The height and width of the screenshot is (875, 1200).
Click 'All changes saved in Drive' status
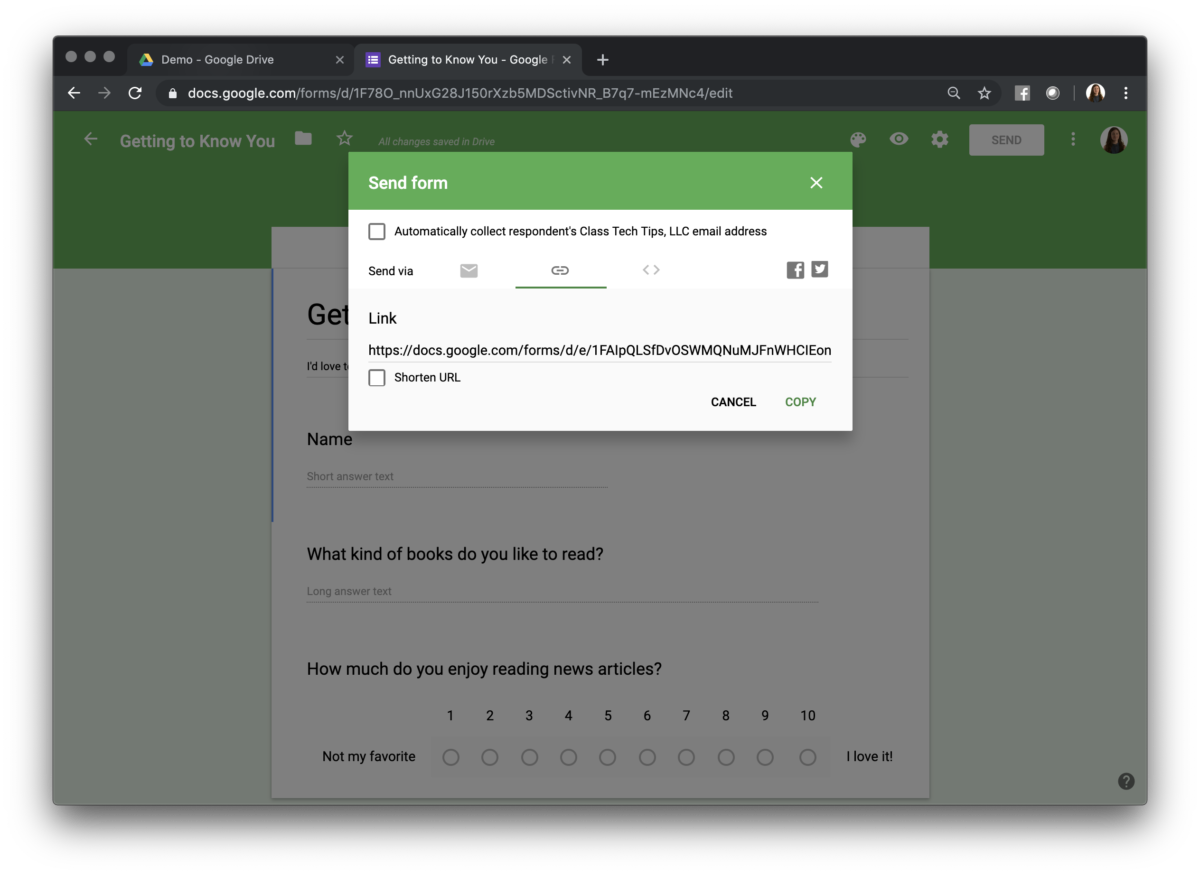coord(436,142)
